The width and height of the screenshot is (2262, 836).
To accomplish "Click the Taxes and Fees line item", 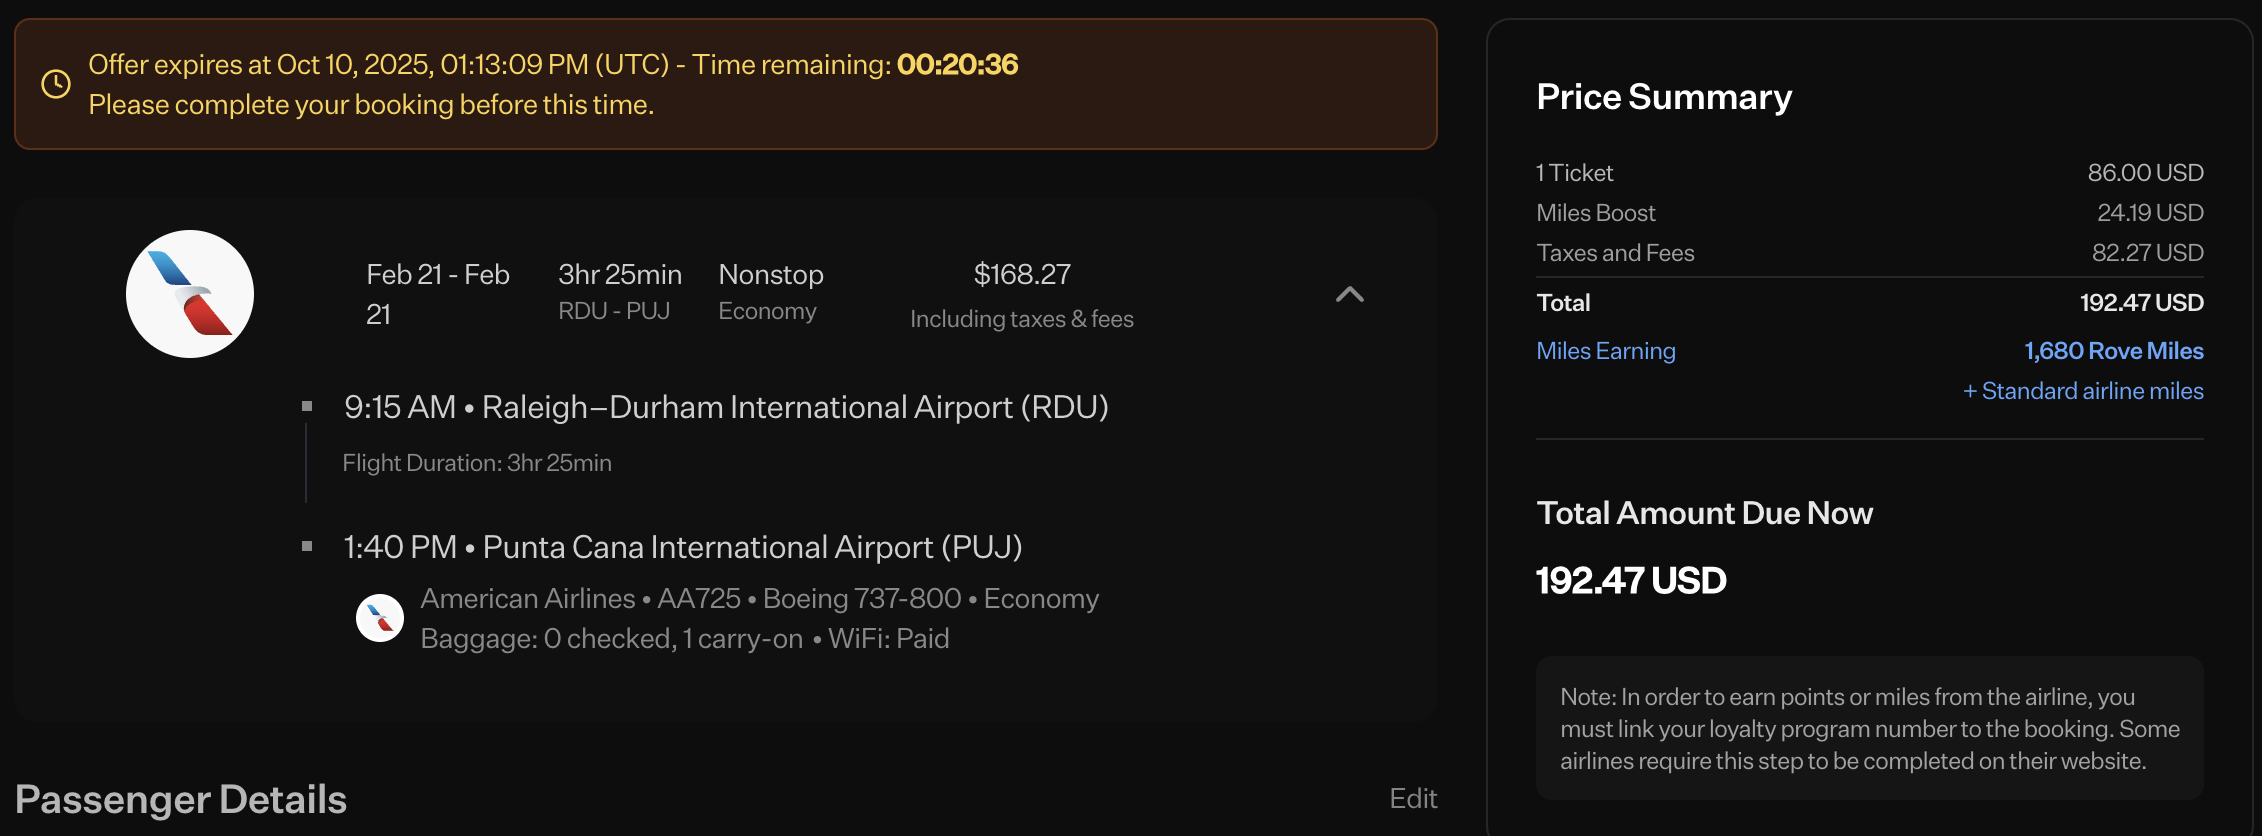I will click(x=1615, y=253).
